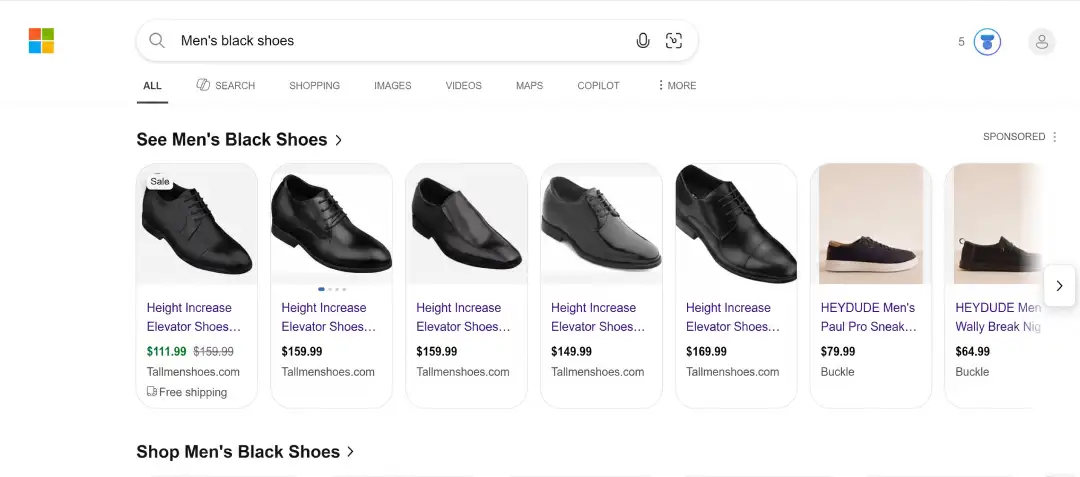Open HEYDUDE Men's Wally Break link
Image resolution: width=1080 pixels, height=477 pixels.
click(998, 317)
